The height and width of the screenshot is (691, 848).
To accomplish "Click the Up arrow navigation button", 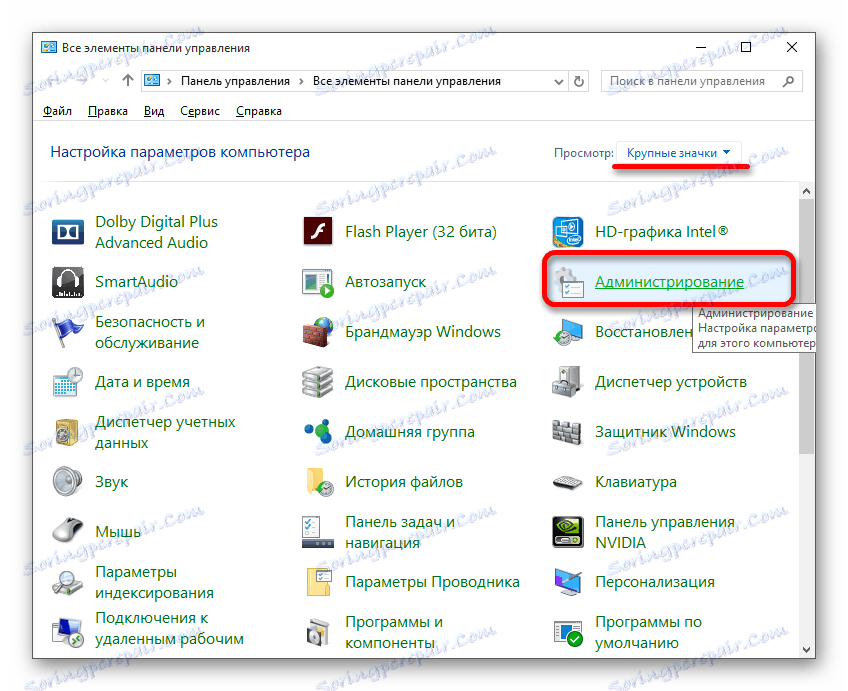I will pos(128,81).
